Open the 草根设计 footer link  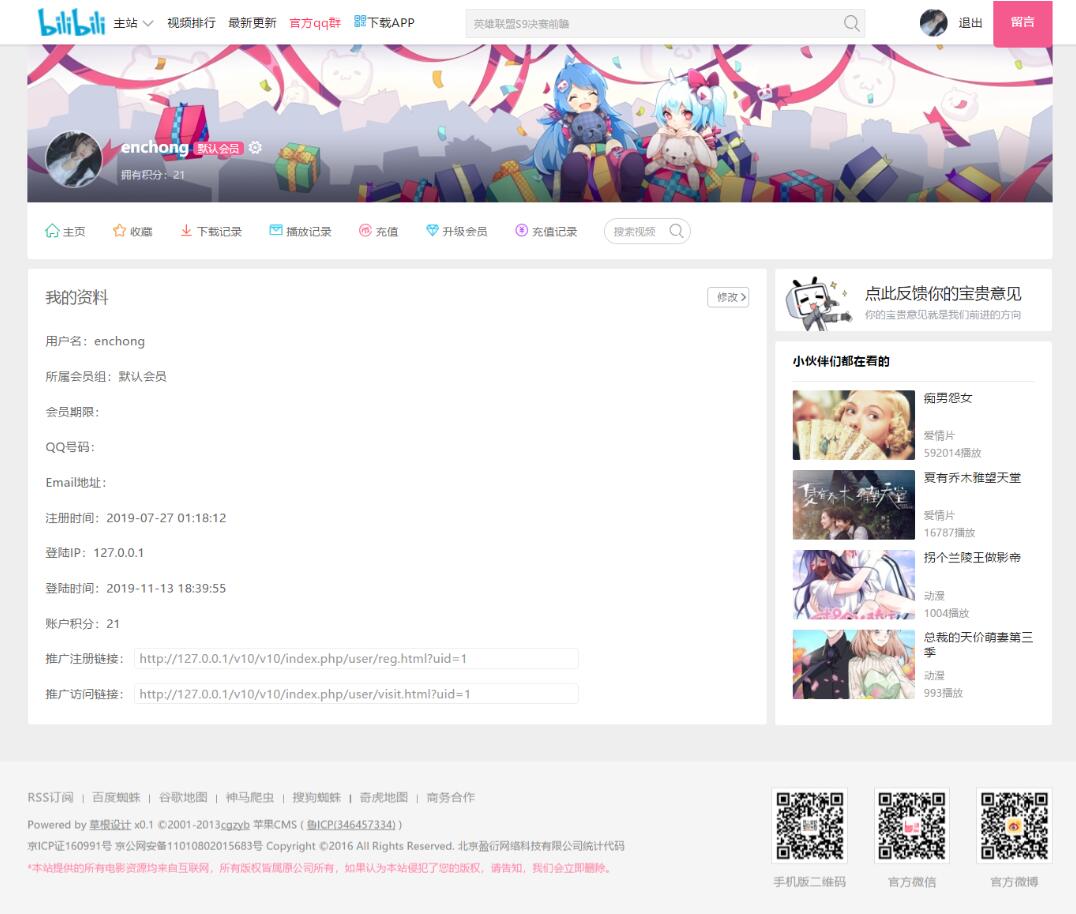click(x=110, y=825)
